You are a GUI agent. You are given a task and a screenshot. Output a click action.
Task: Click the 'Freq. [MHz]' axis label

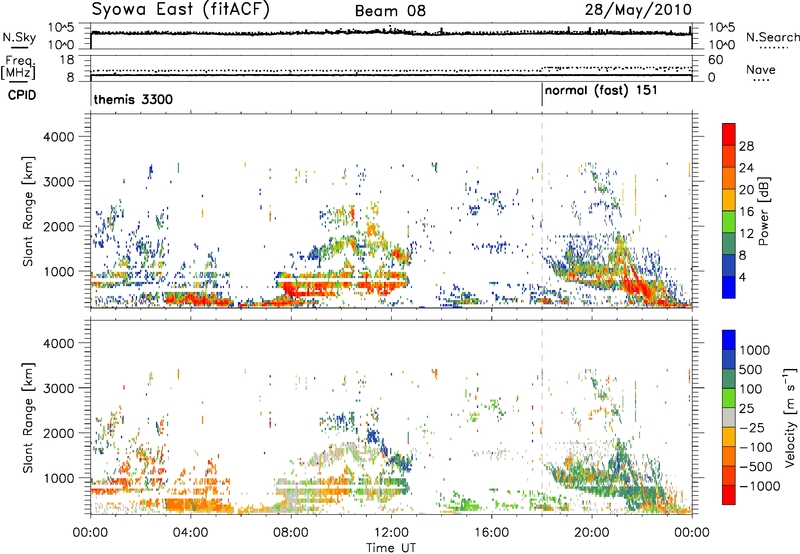18,67
